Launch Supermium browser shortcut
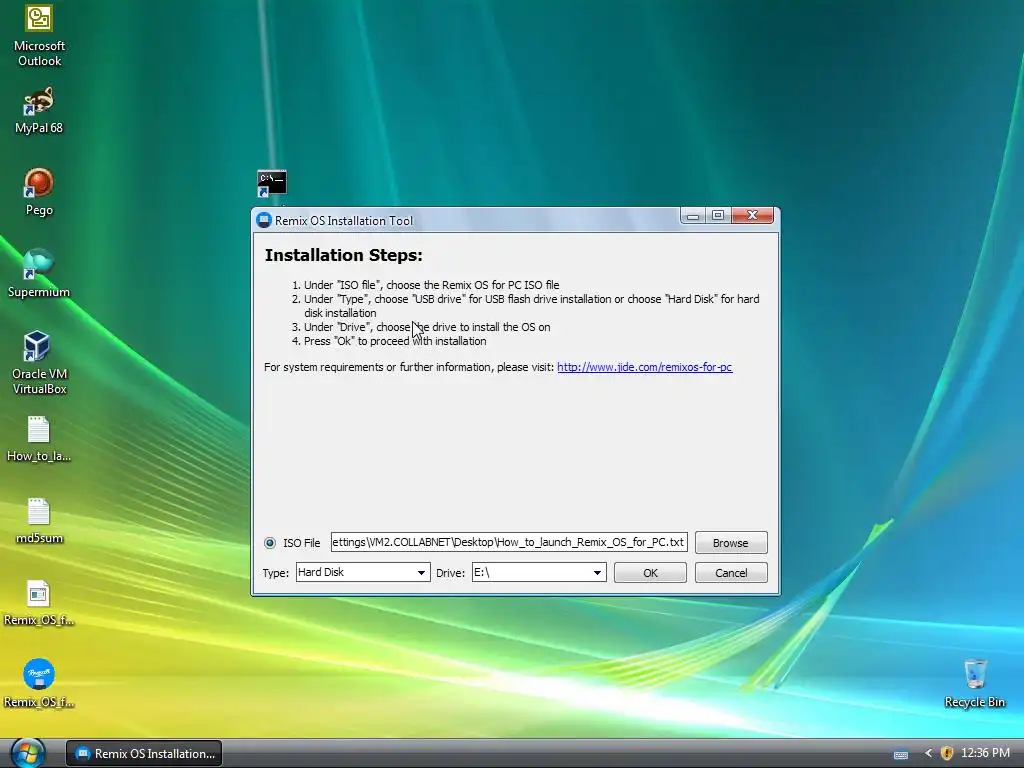The height and width of the screenshot is (768, 1024). click(39, 273)
